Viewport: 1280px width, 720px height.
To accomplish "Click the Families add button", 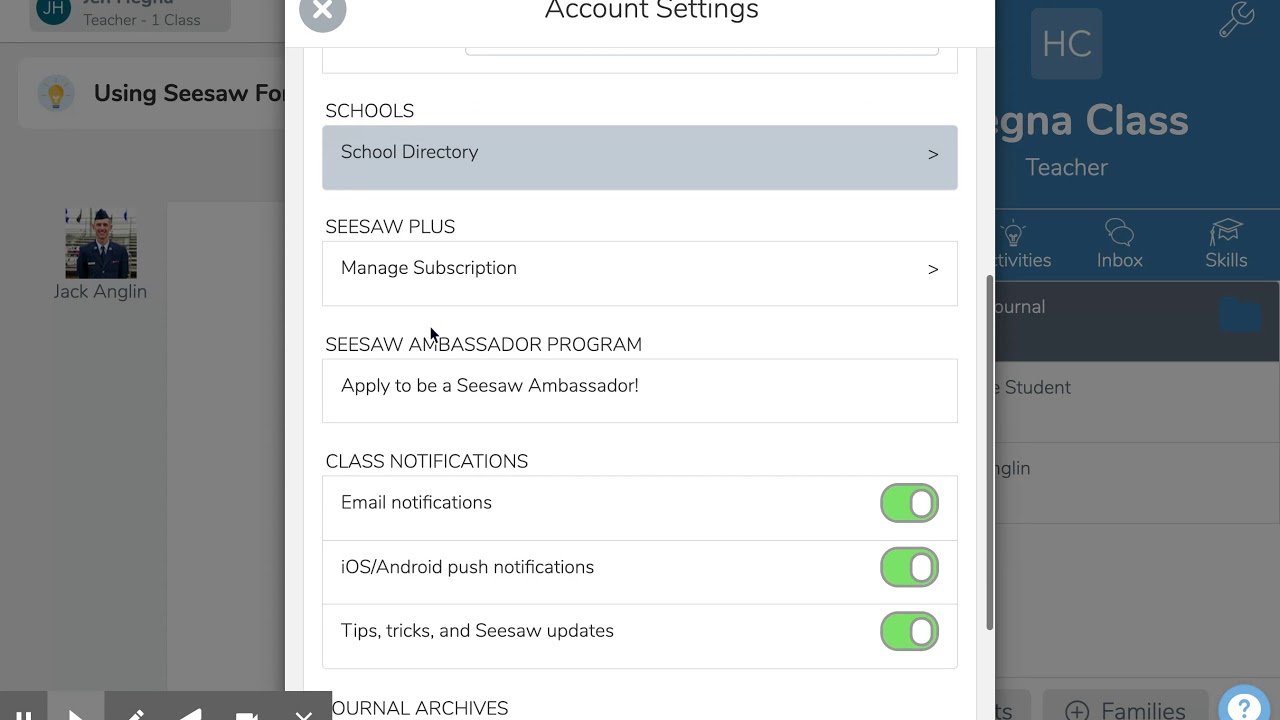I will [1126, 706].
